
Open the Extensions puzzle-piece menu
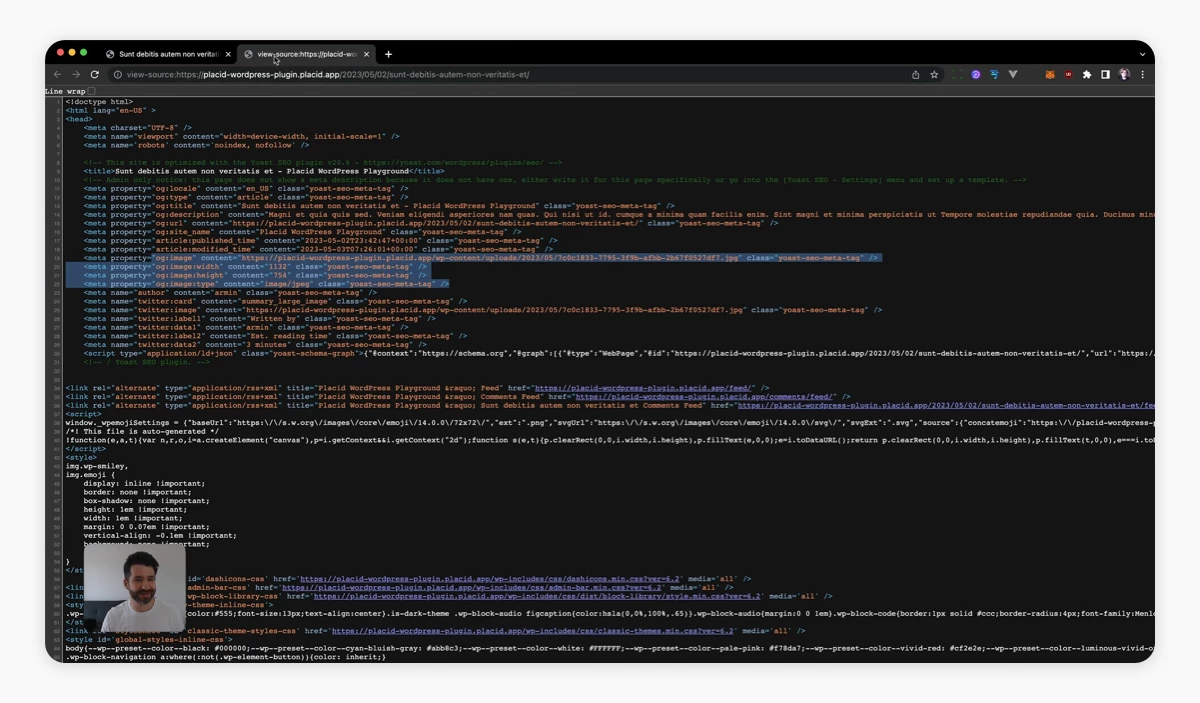click(x=1087, y=75)
